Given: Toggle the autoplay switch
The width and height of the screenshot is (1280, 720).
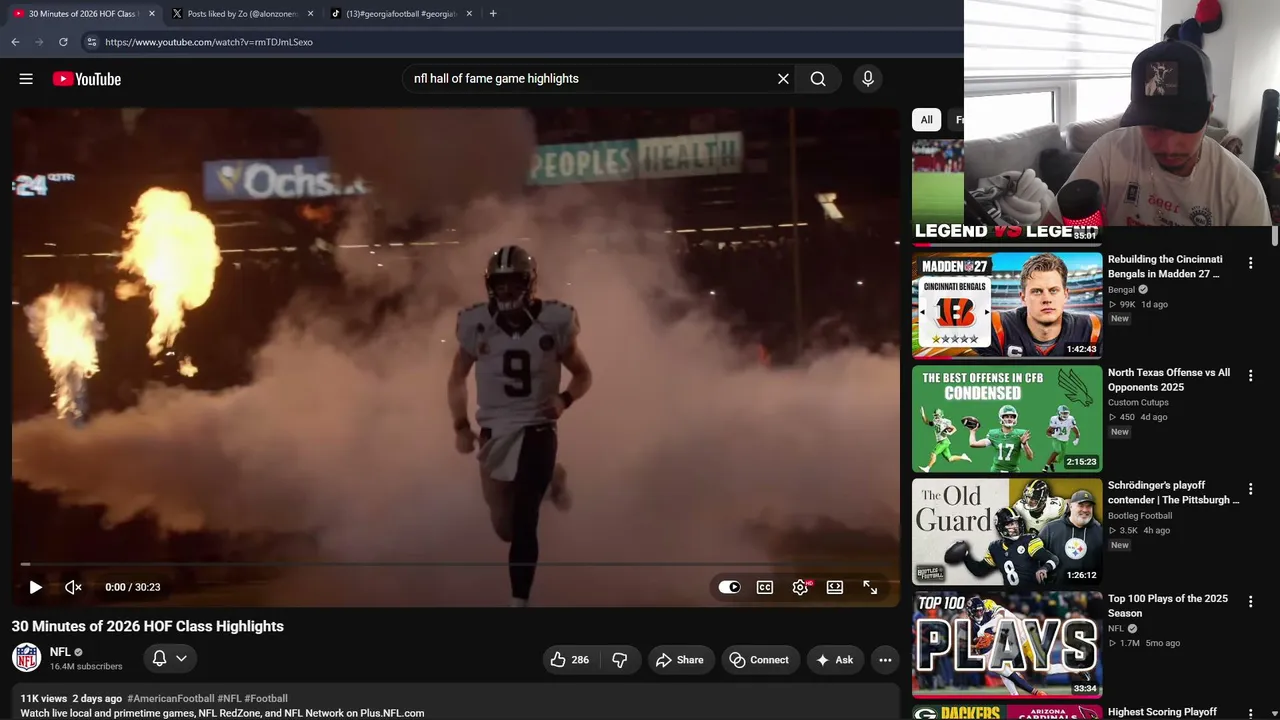Looking at the screenshot, I should pyautogui.click(x=729, y=587).
